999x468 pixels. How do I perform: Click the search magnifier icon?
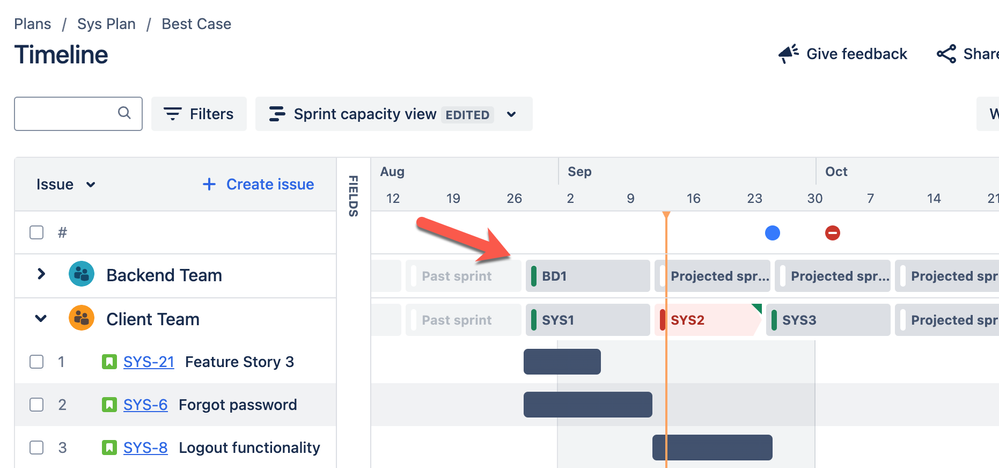pyautogui.click(x=125, y=113)
